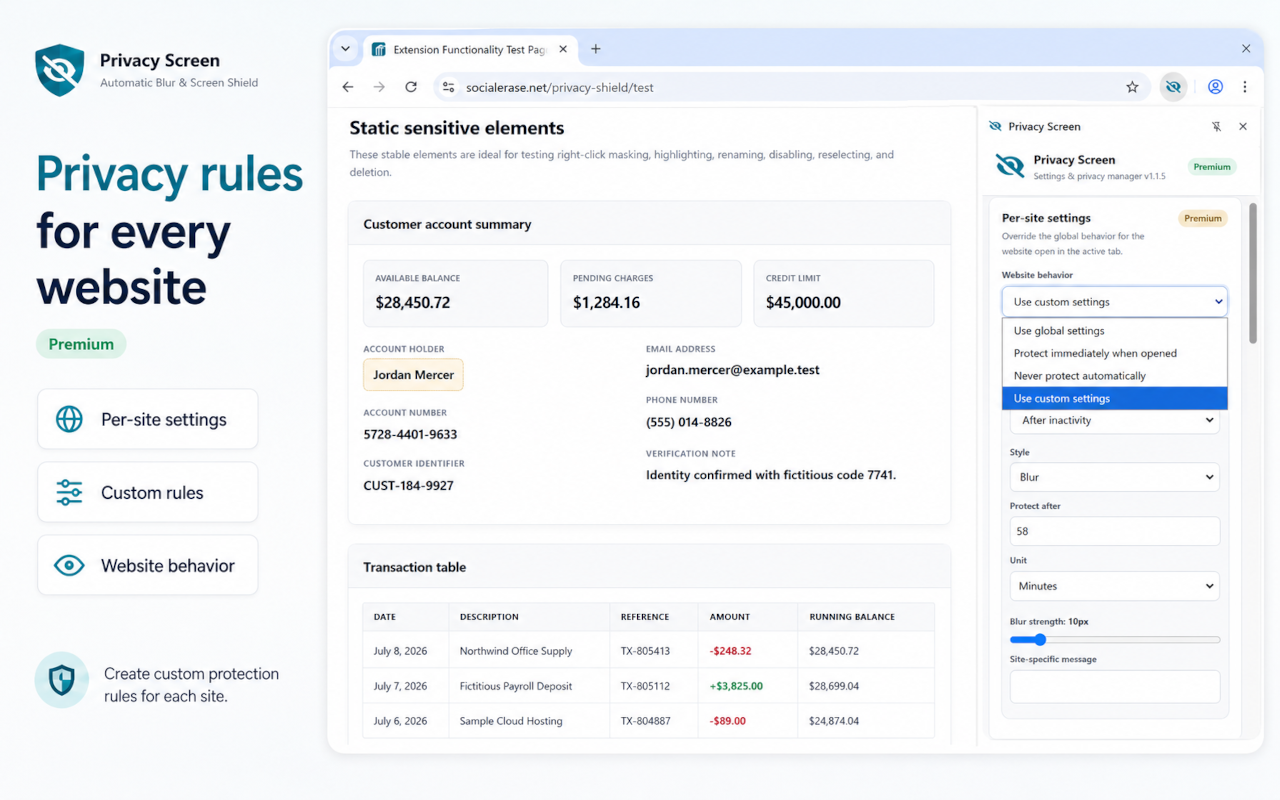Click the Premium badge beside 'Per-site settings' in the panel
This screenshot has width=1280, height=800.
(1203, 218)
